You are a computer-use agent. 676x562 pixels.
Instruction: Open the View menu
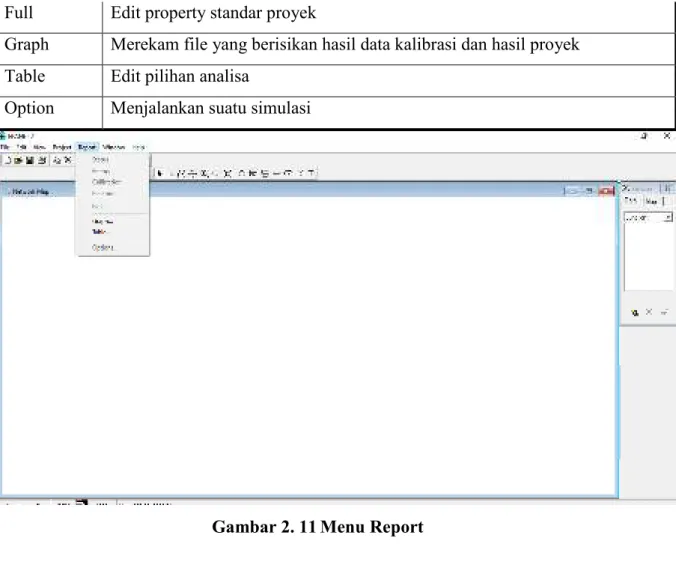point(39,147)
